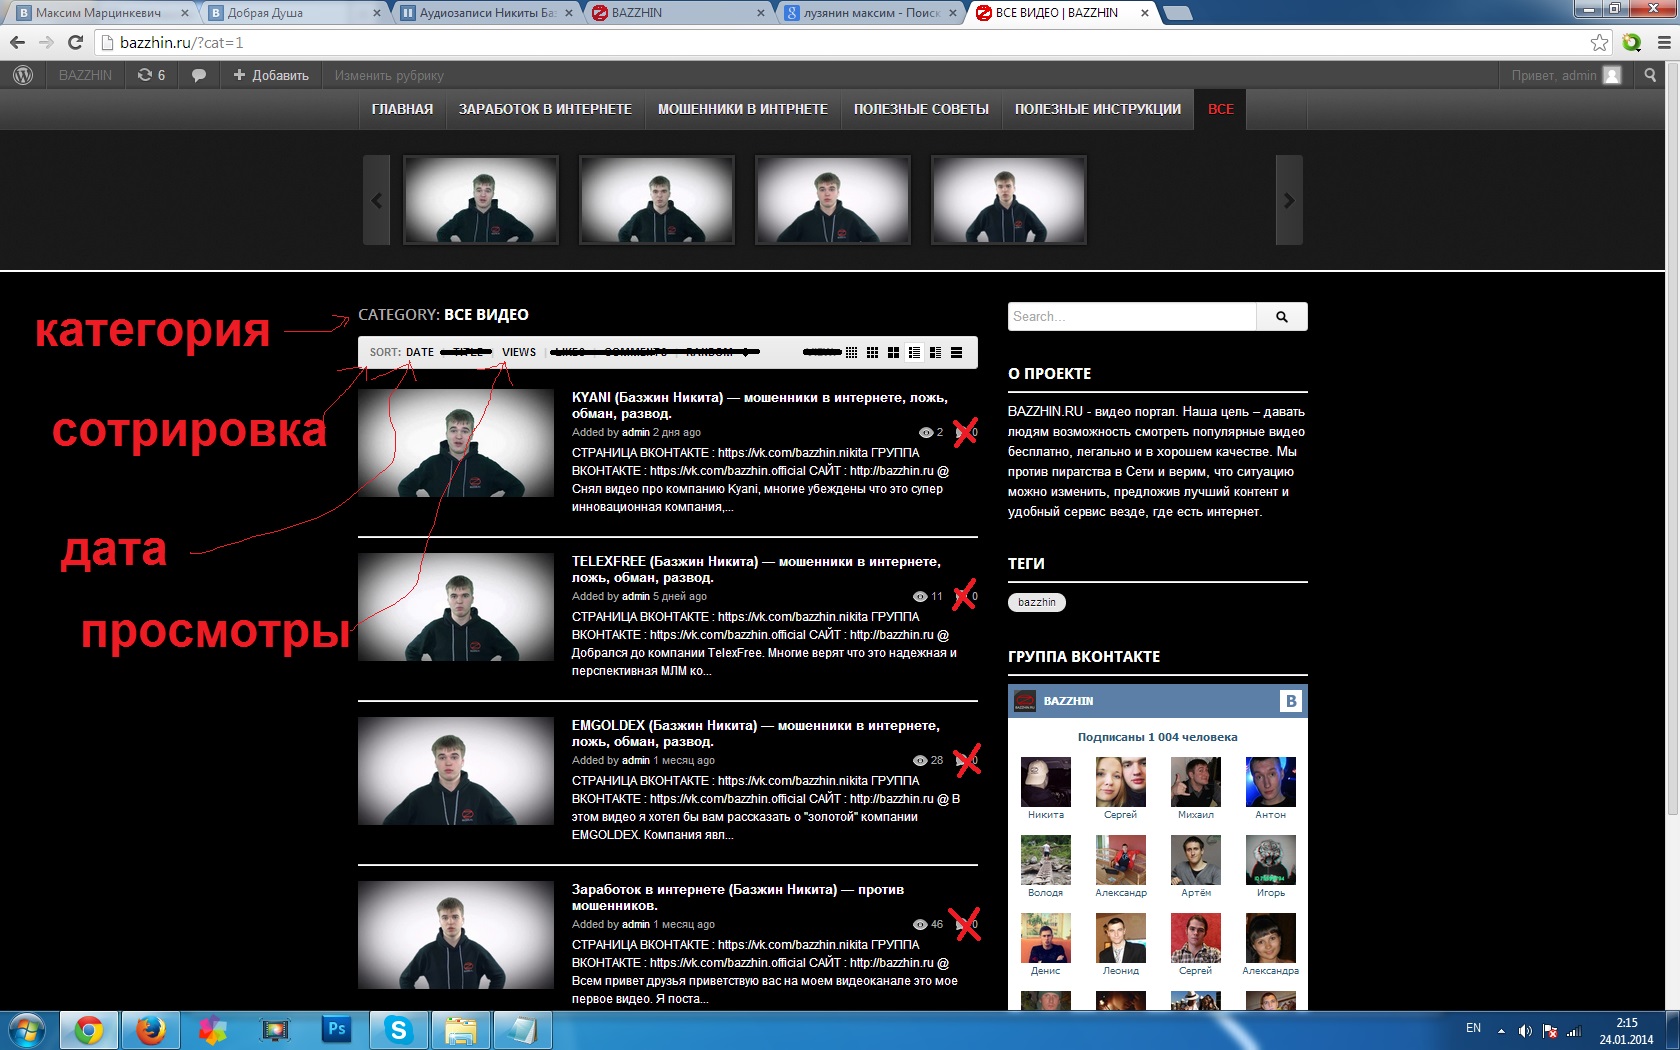Viewport: 1680px width, 1050px height.
Task: Open the 6 pending updates in admin bar
Action: click(151, 75)
